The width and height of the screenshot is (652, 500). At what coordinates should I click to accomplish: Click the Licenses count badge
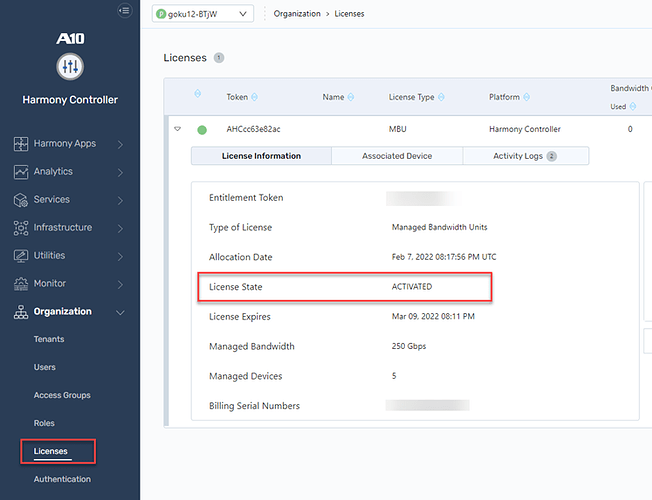coord(219,58)
